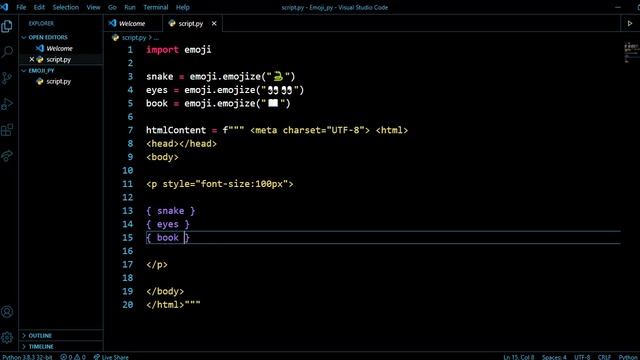Change encoding via UTF-8 status
This screenshot has width=640, height=360.
(x=582, y=357)
